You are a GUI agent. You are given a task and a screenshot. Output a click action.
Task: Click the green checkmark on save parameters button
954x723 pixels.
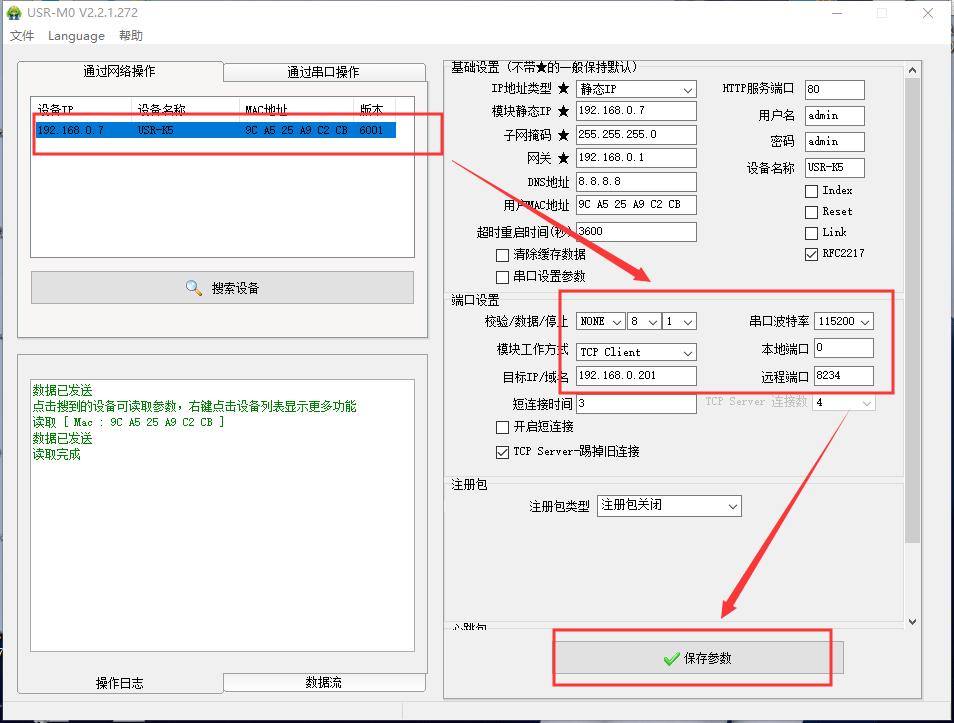point(671,658)
